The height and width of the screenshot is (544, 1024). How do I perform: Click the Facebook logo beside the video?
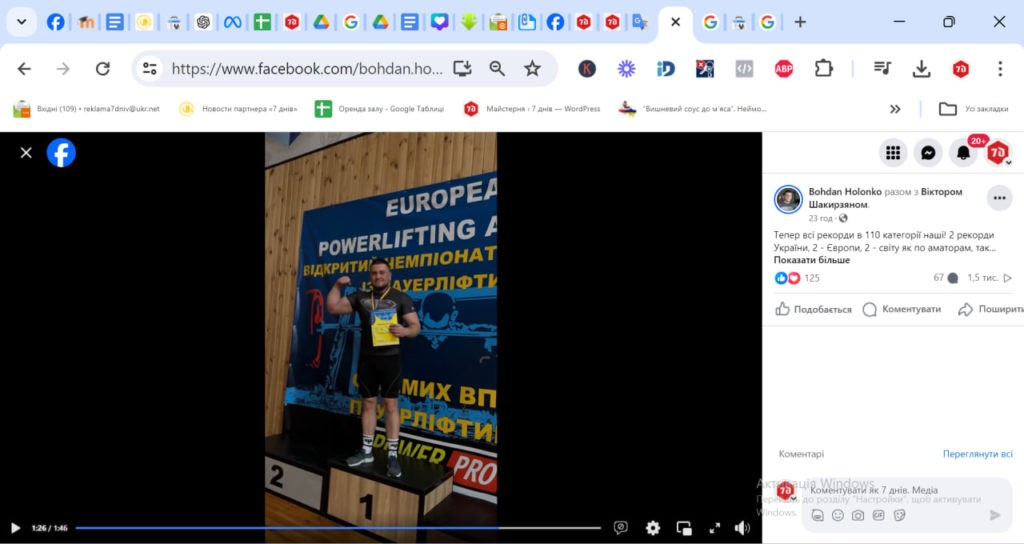(61, 153)
